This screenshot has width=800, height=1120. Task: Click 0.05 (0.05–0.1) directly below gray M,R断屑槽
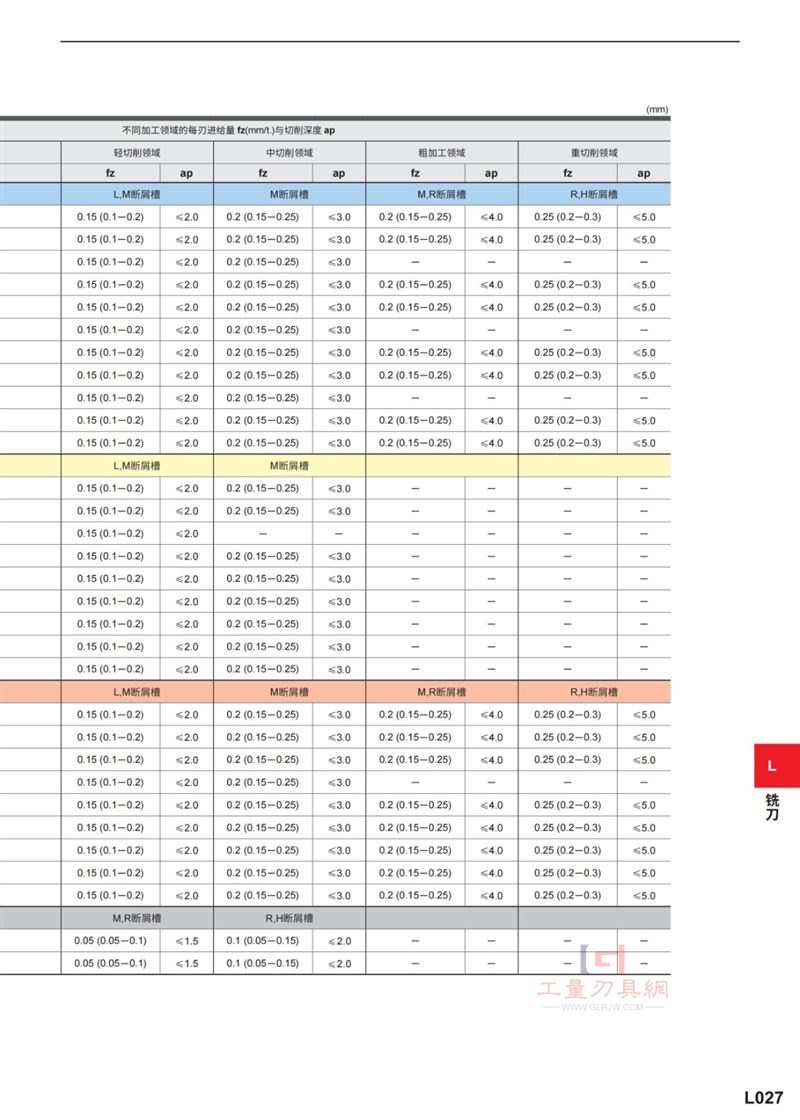click(110, 941)
